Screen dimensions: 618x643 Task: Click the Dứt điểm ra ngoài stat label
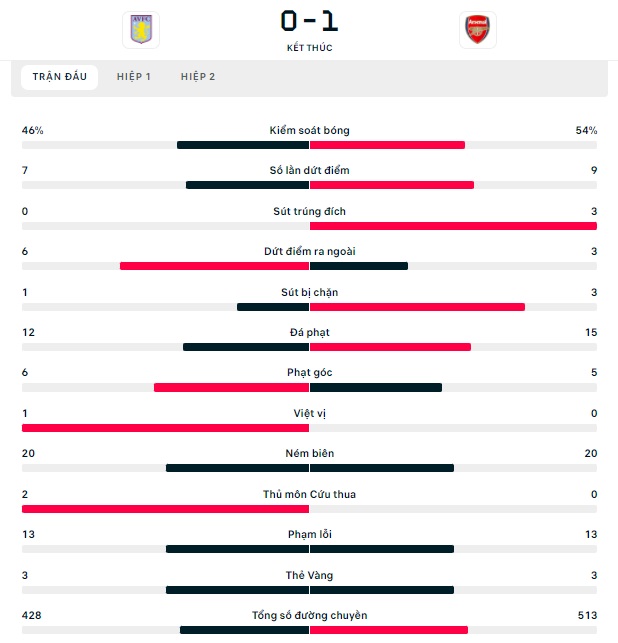click(309, 251)
